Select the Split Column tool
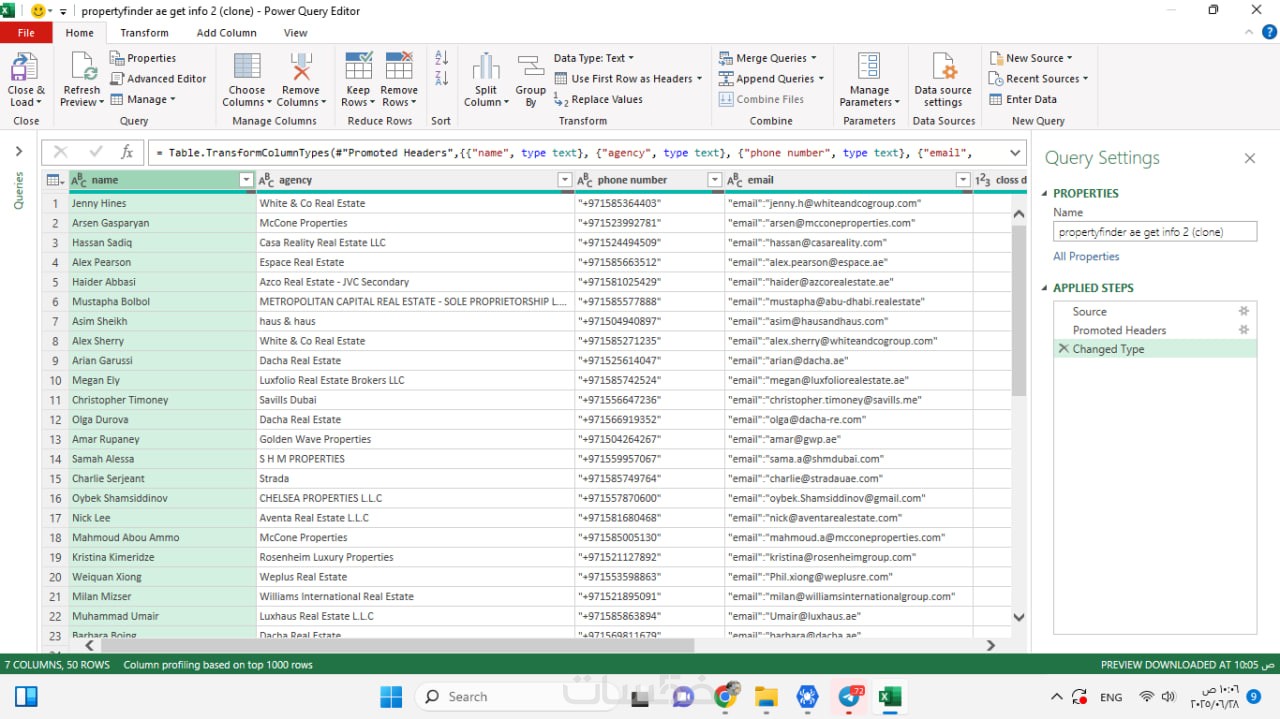This screenshot has width=1280, height=719. pyautogui.click(x=486, y=68)
